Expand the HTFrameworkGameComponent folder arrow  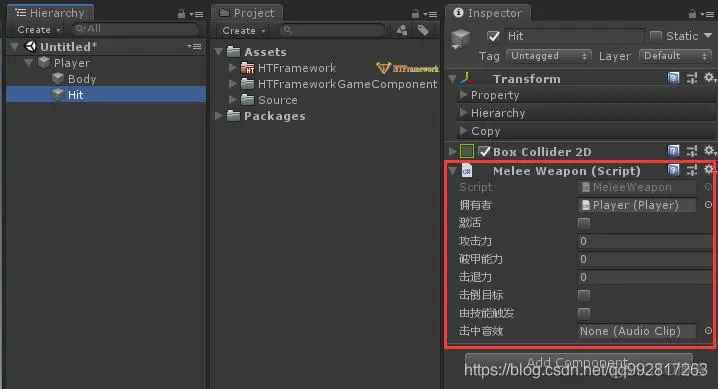[233, 84]
